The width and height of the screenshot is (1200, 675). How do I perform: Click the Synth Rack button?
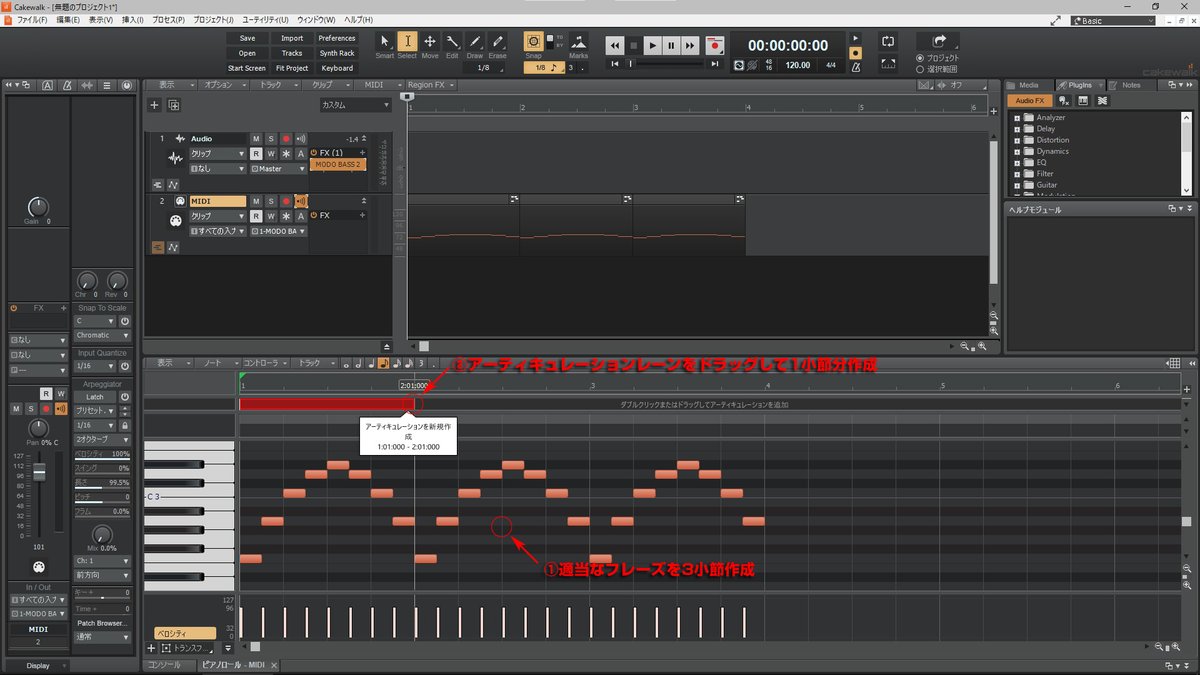tap(337, 53)
